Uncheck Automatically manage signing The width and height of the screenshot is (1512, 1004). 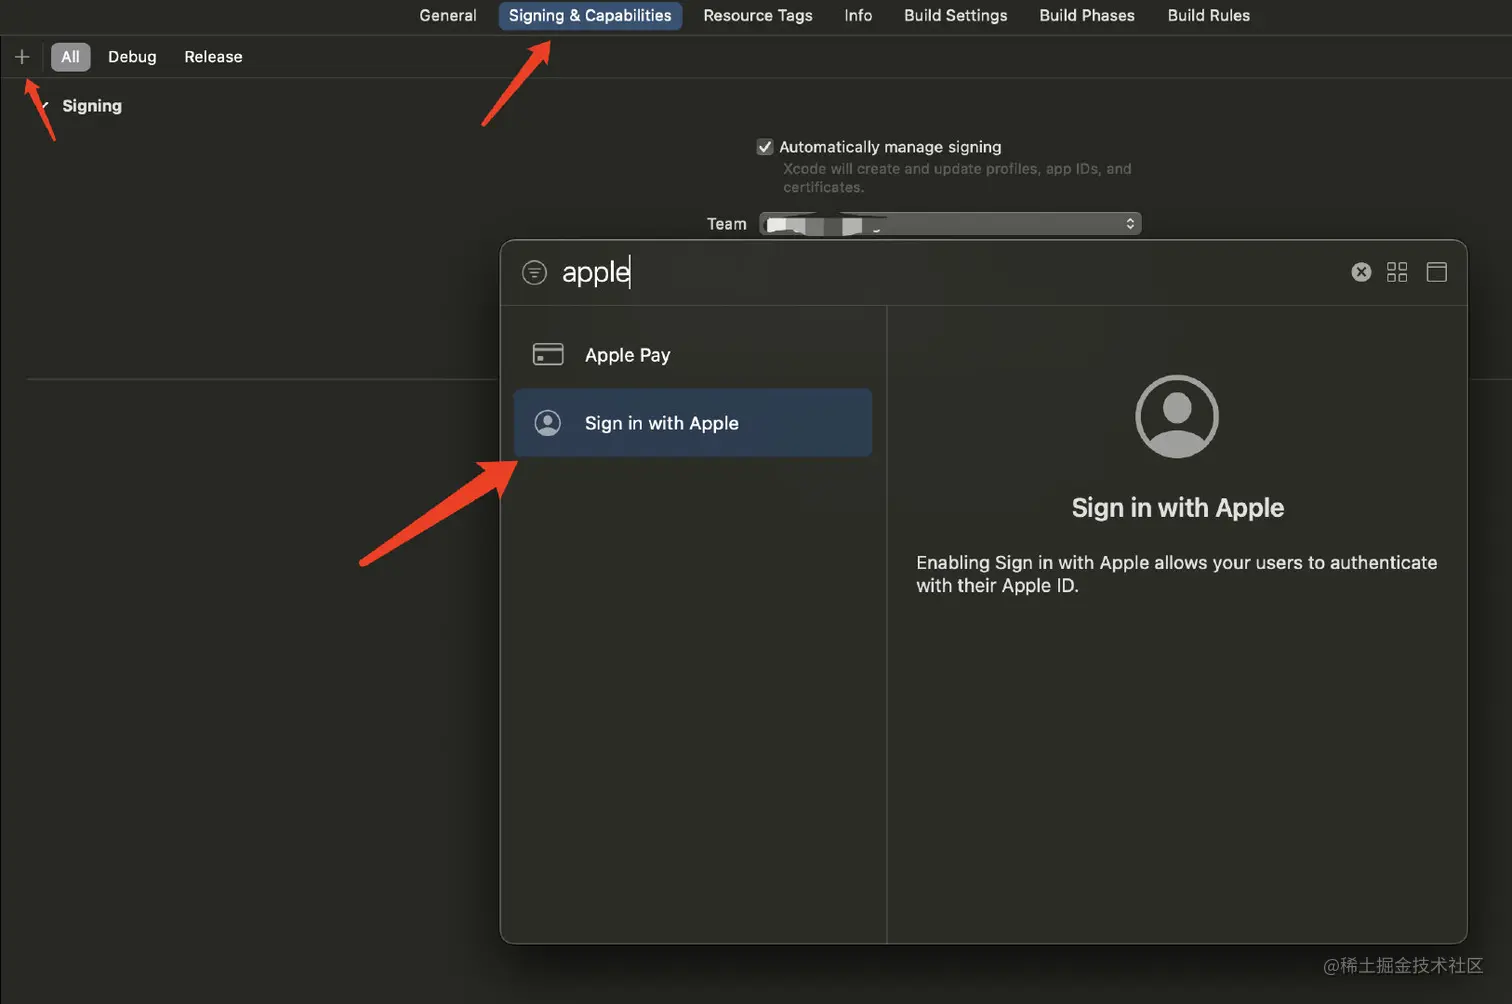tap(764, 146)
